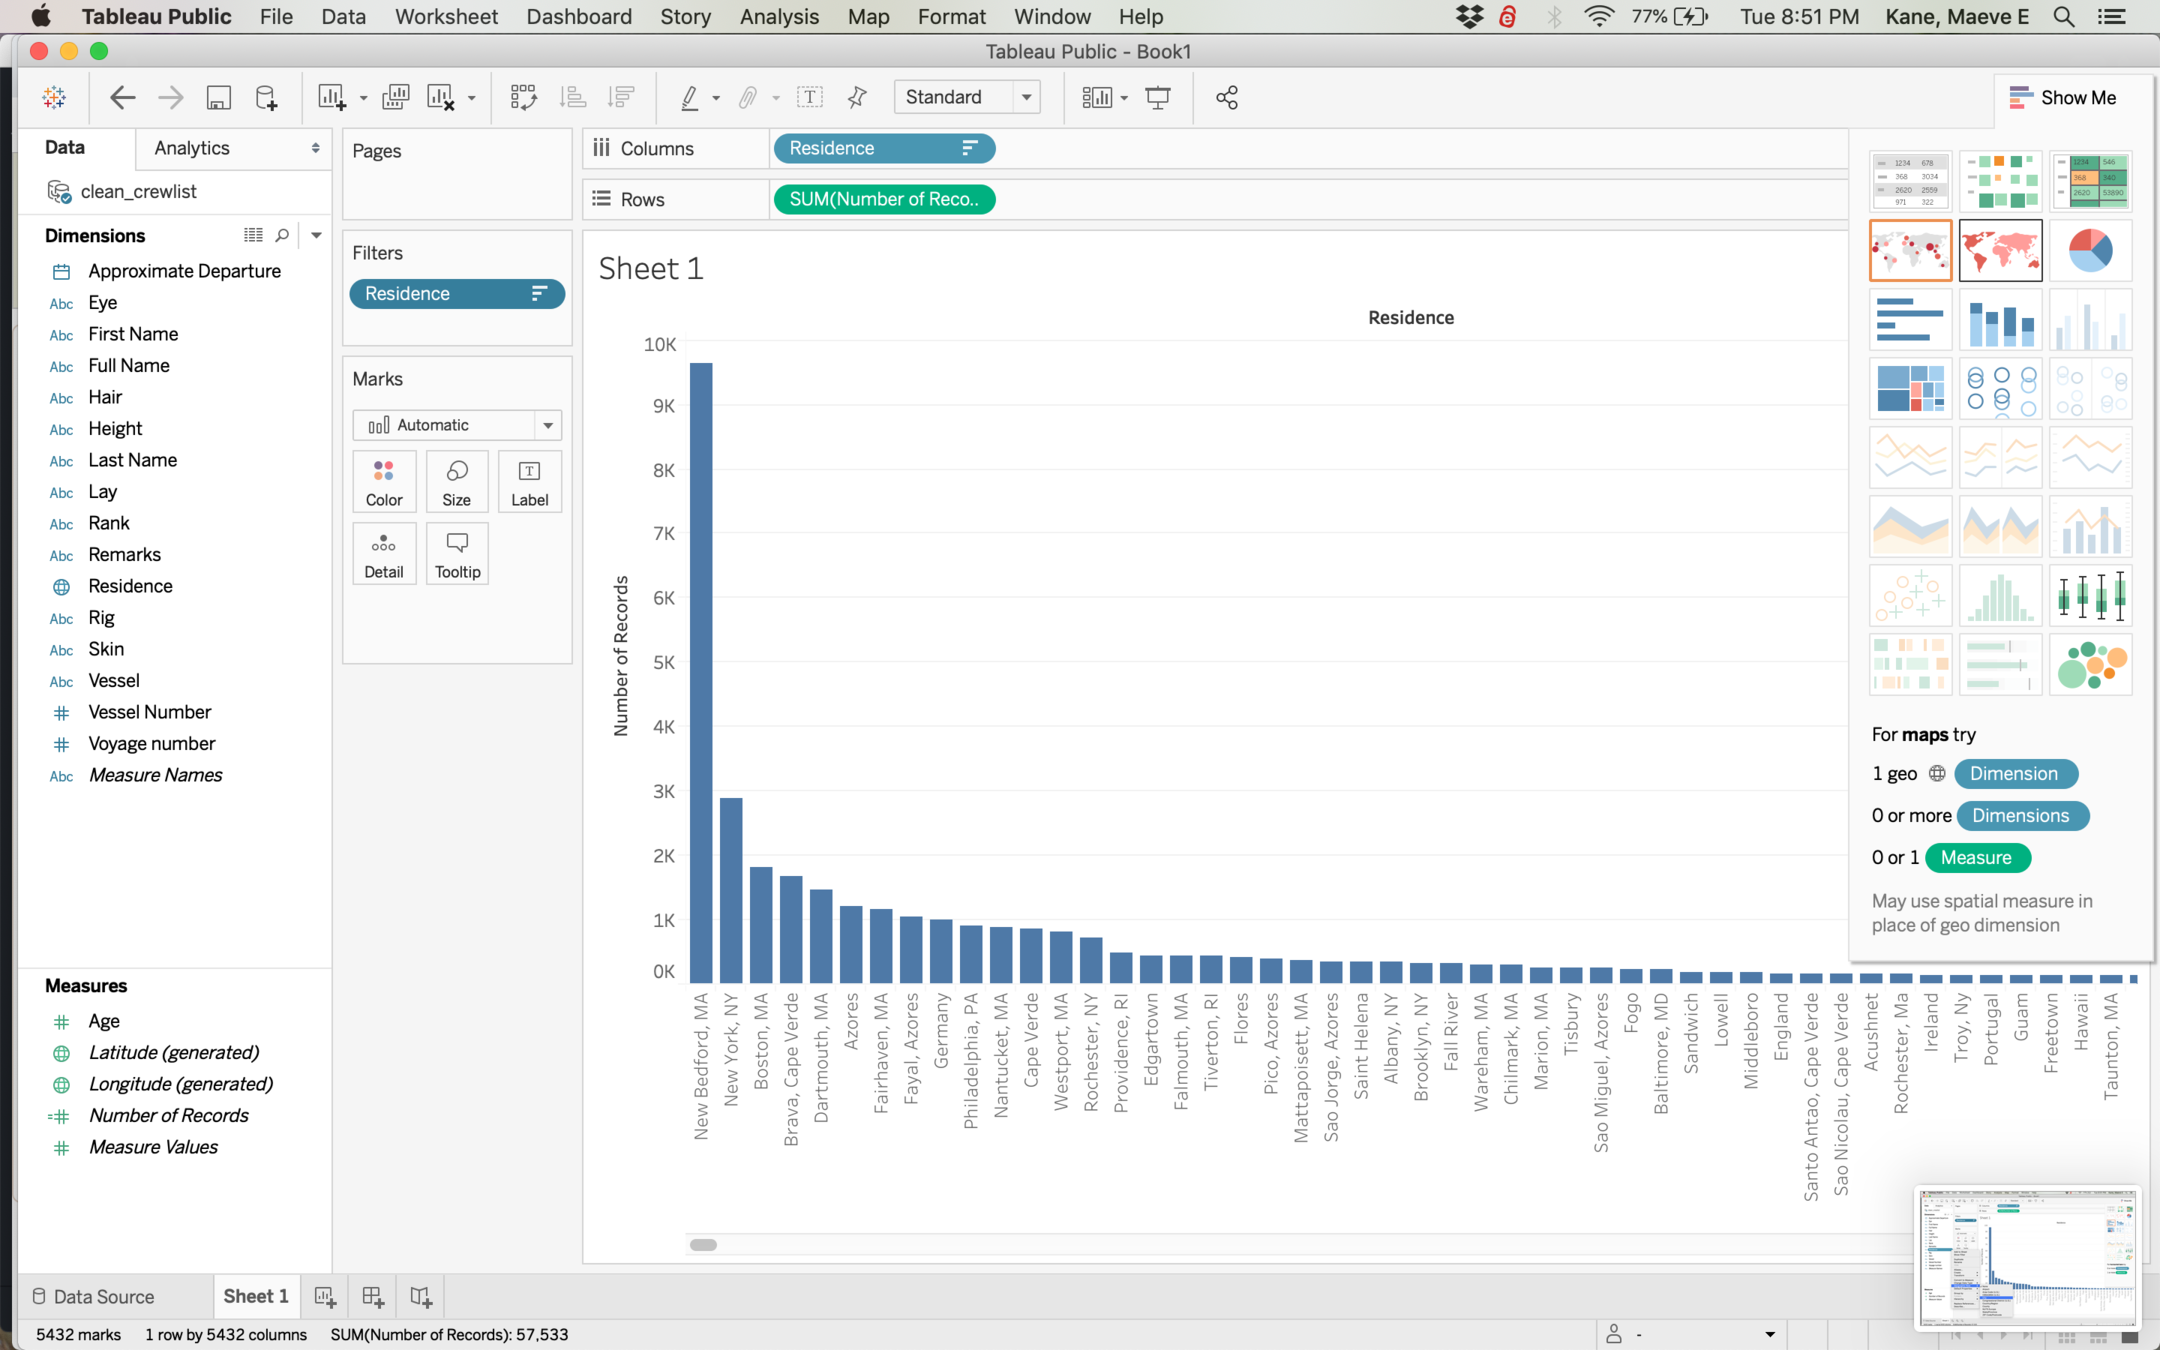
Task: Click the Undo back arrow
Action: (122, 97)
